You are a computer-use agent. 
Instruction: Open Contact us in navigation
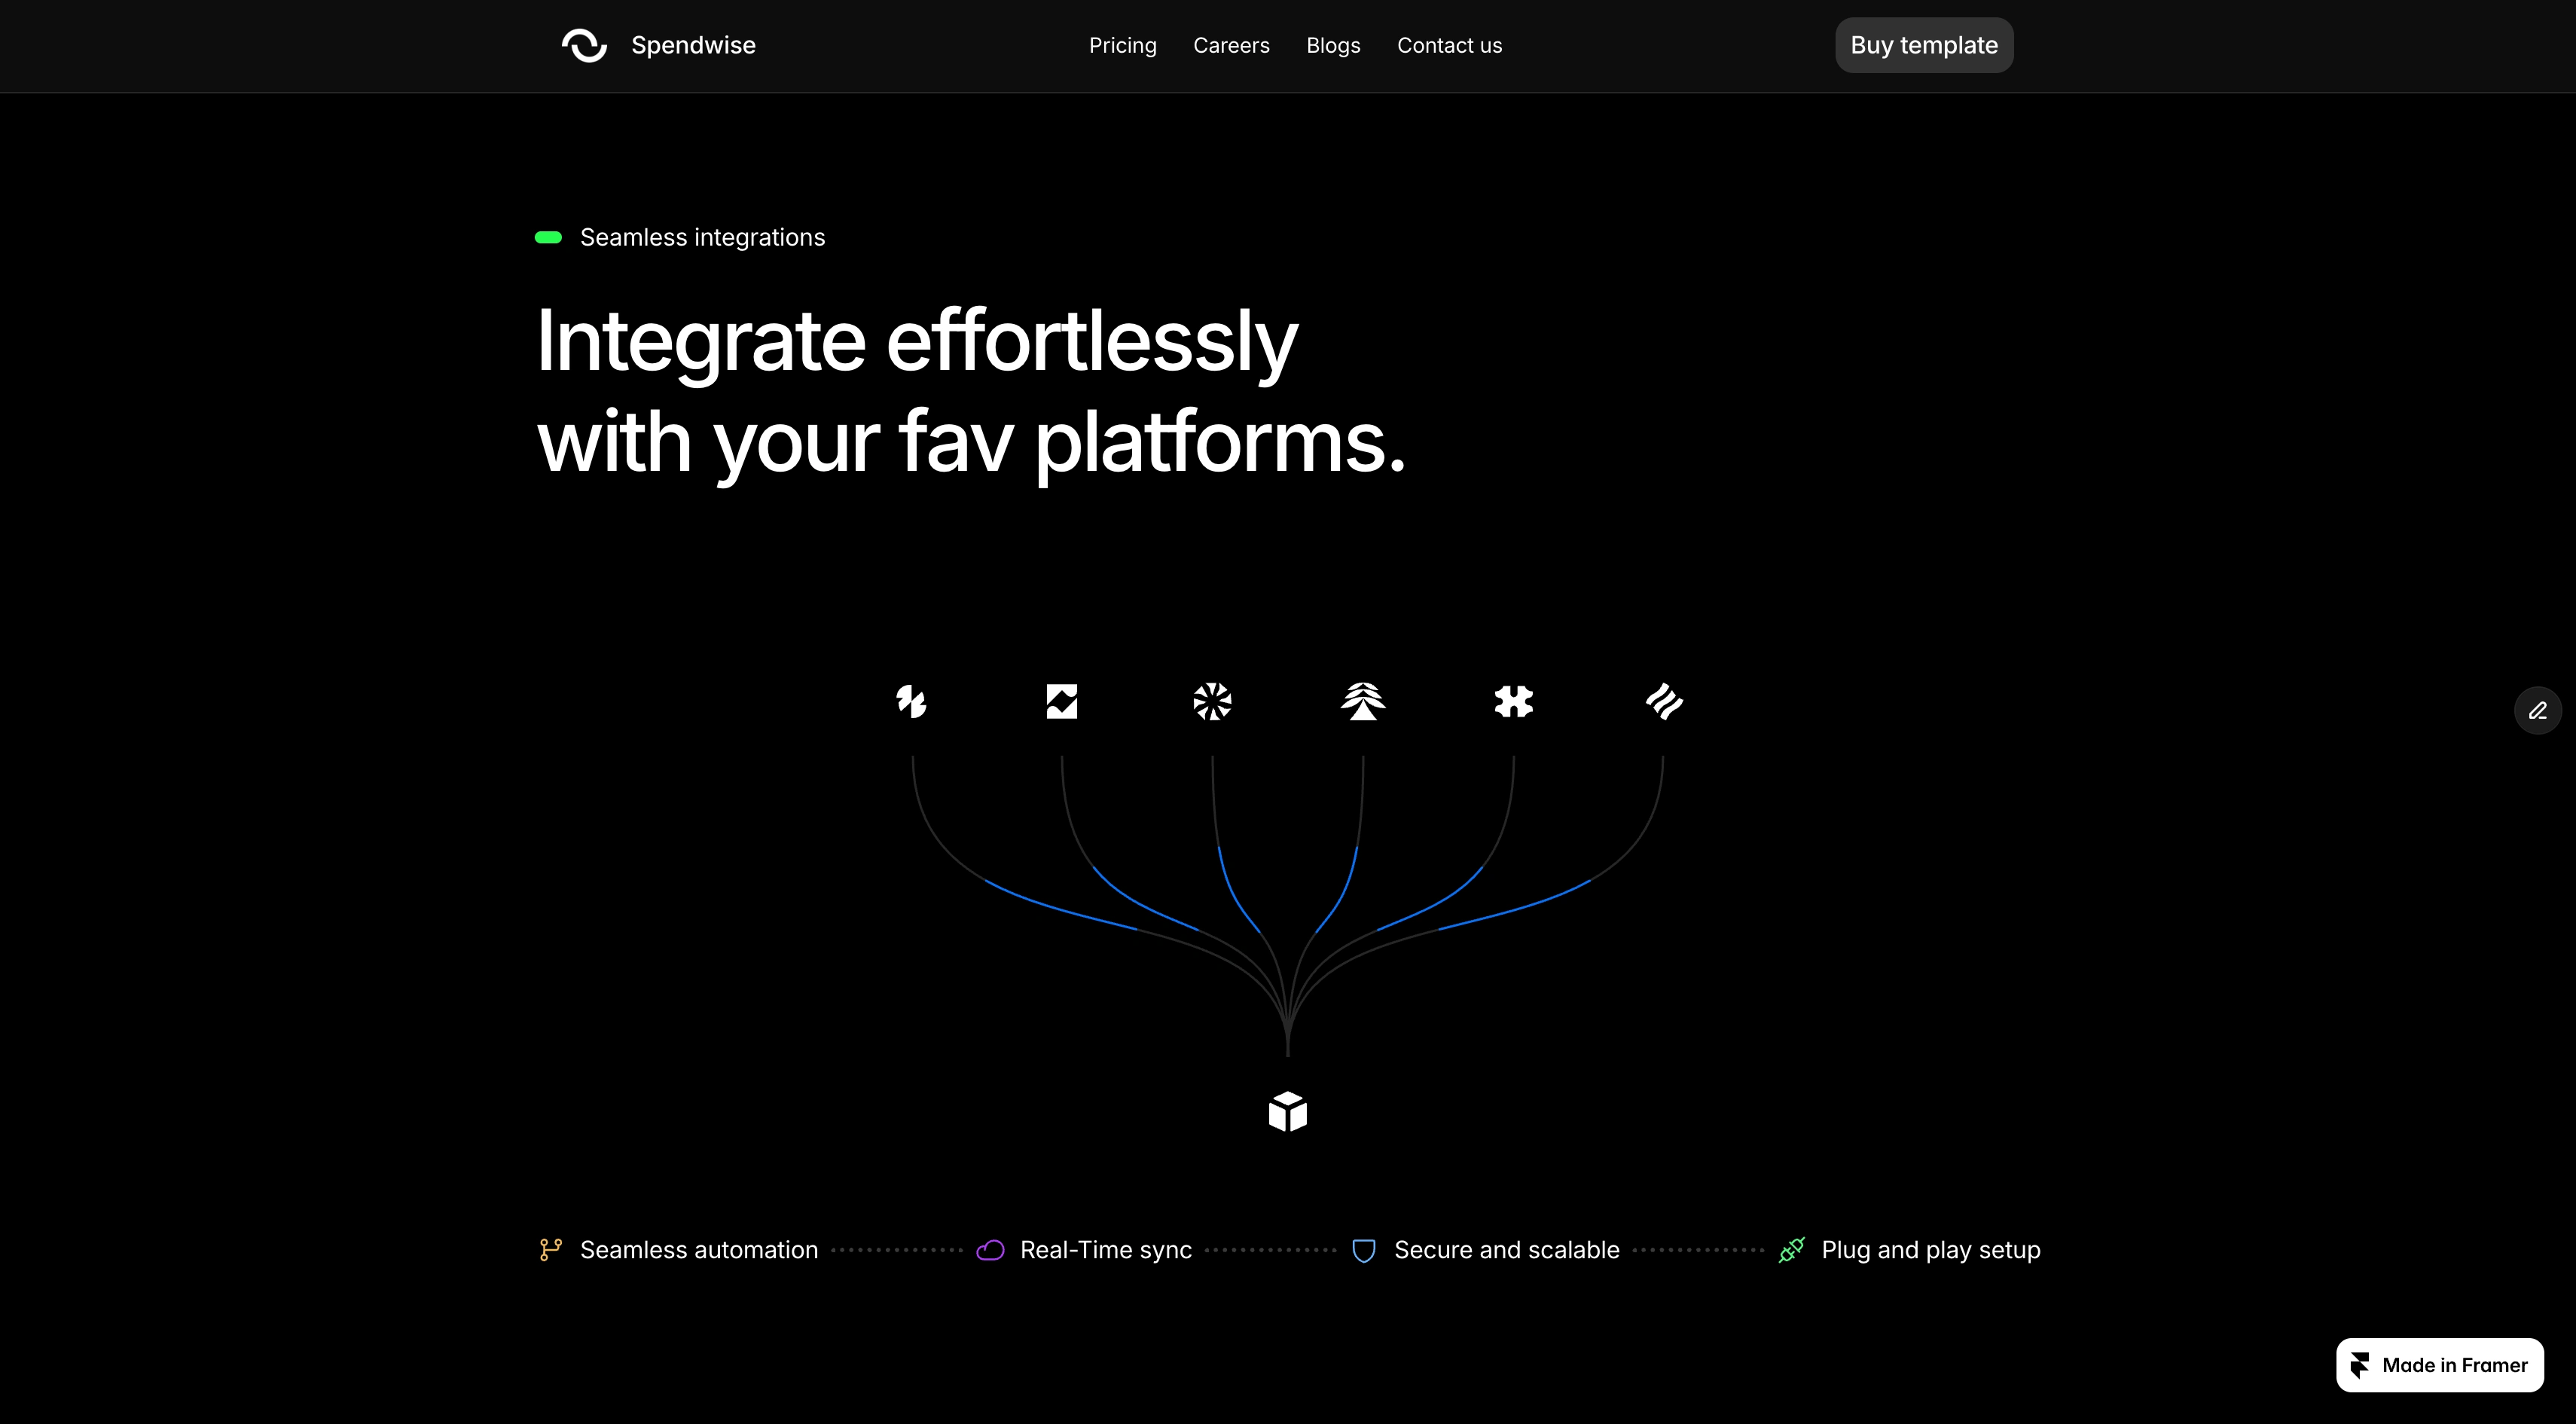coord(1449,45)
